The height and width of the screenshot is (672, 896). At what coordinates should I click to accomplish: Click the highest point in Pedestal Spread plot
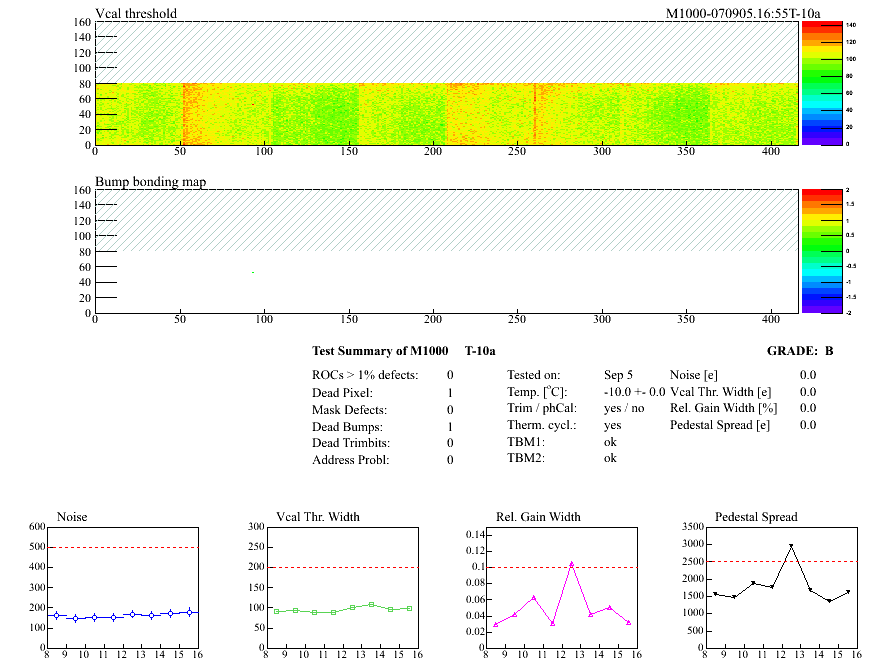click(x=791, y=546)
